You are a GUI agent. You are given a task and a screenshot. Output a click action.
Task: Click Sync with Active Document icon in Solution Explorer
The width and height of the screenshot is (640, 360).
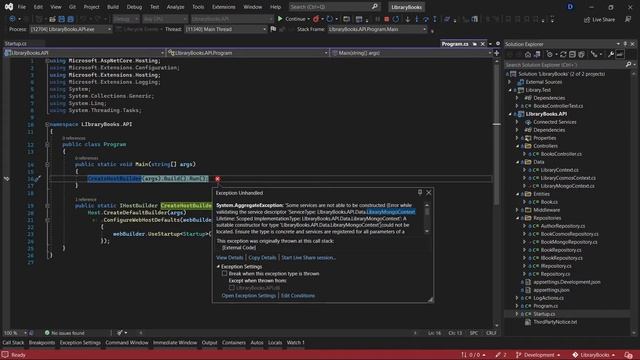point(563,54)
